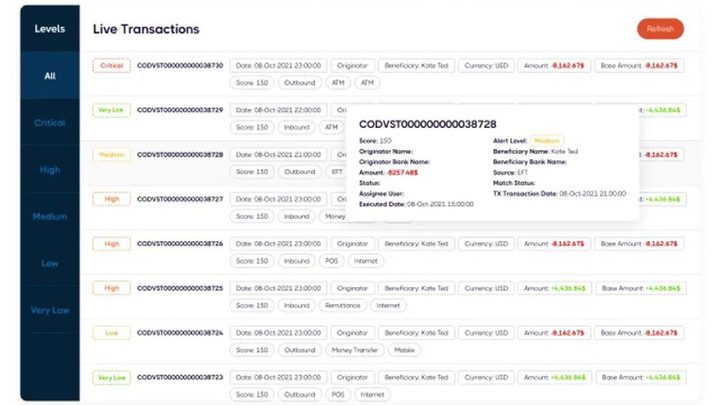The width and height of the screenshot is (720, 405).
Task: Click the Medium badge on row 38728
Action: coord(112,155)
